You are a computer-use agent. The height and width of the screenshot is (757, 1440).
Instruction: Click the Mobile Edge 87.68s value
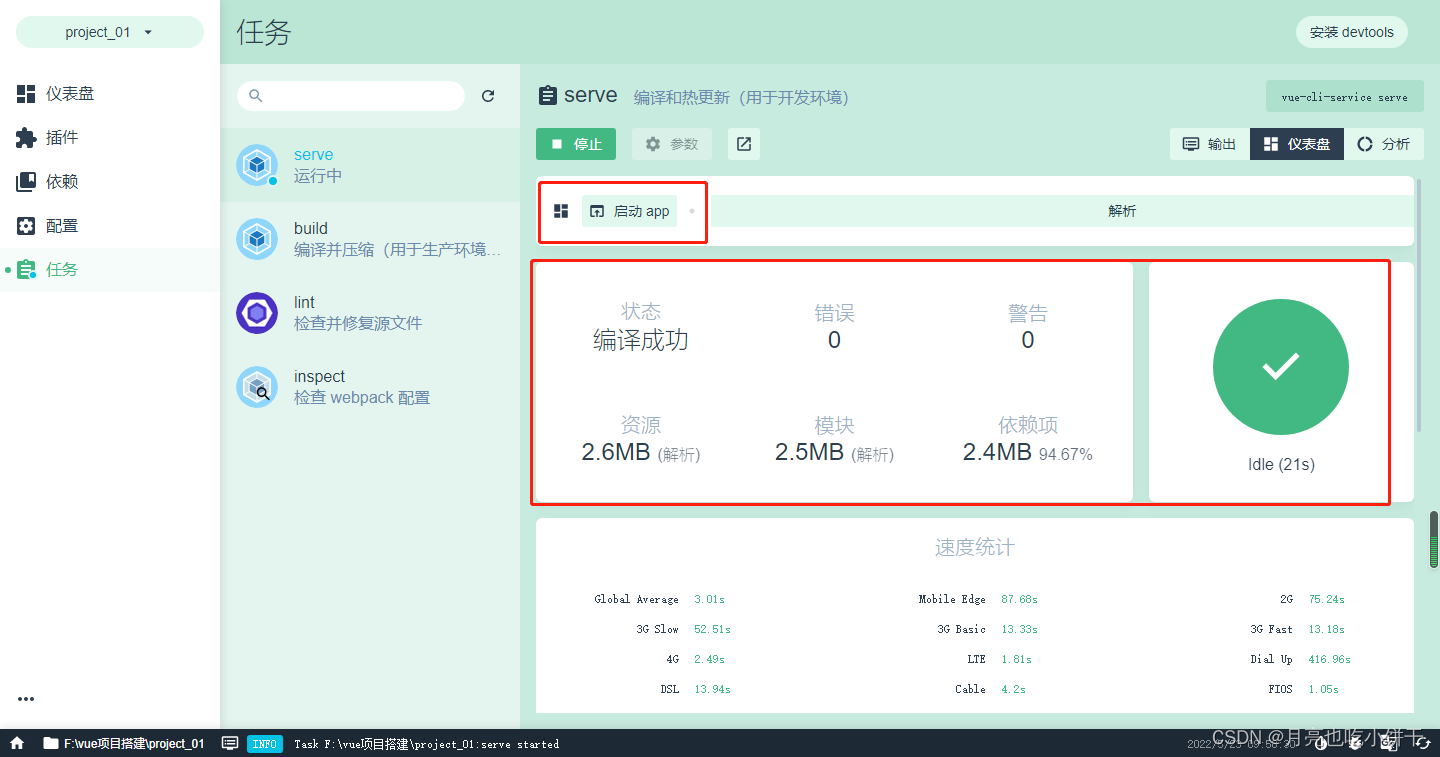pos(1019,599)
